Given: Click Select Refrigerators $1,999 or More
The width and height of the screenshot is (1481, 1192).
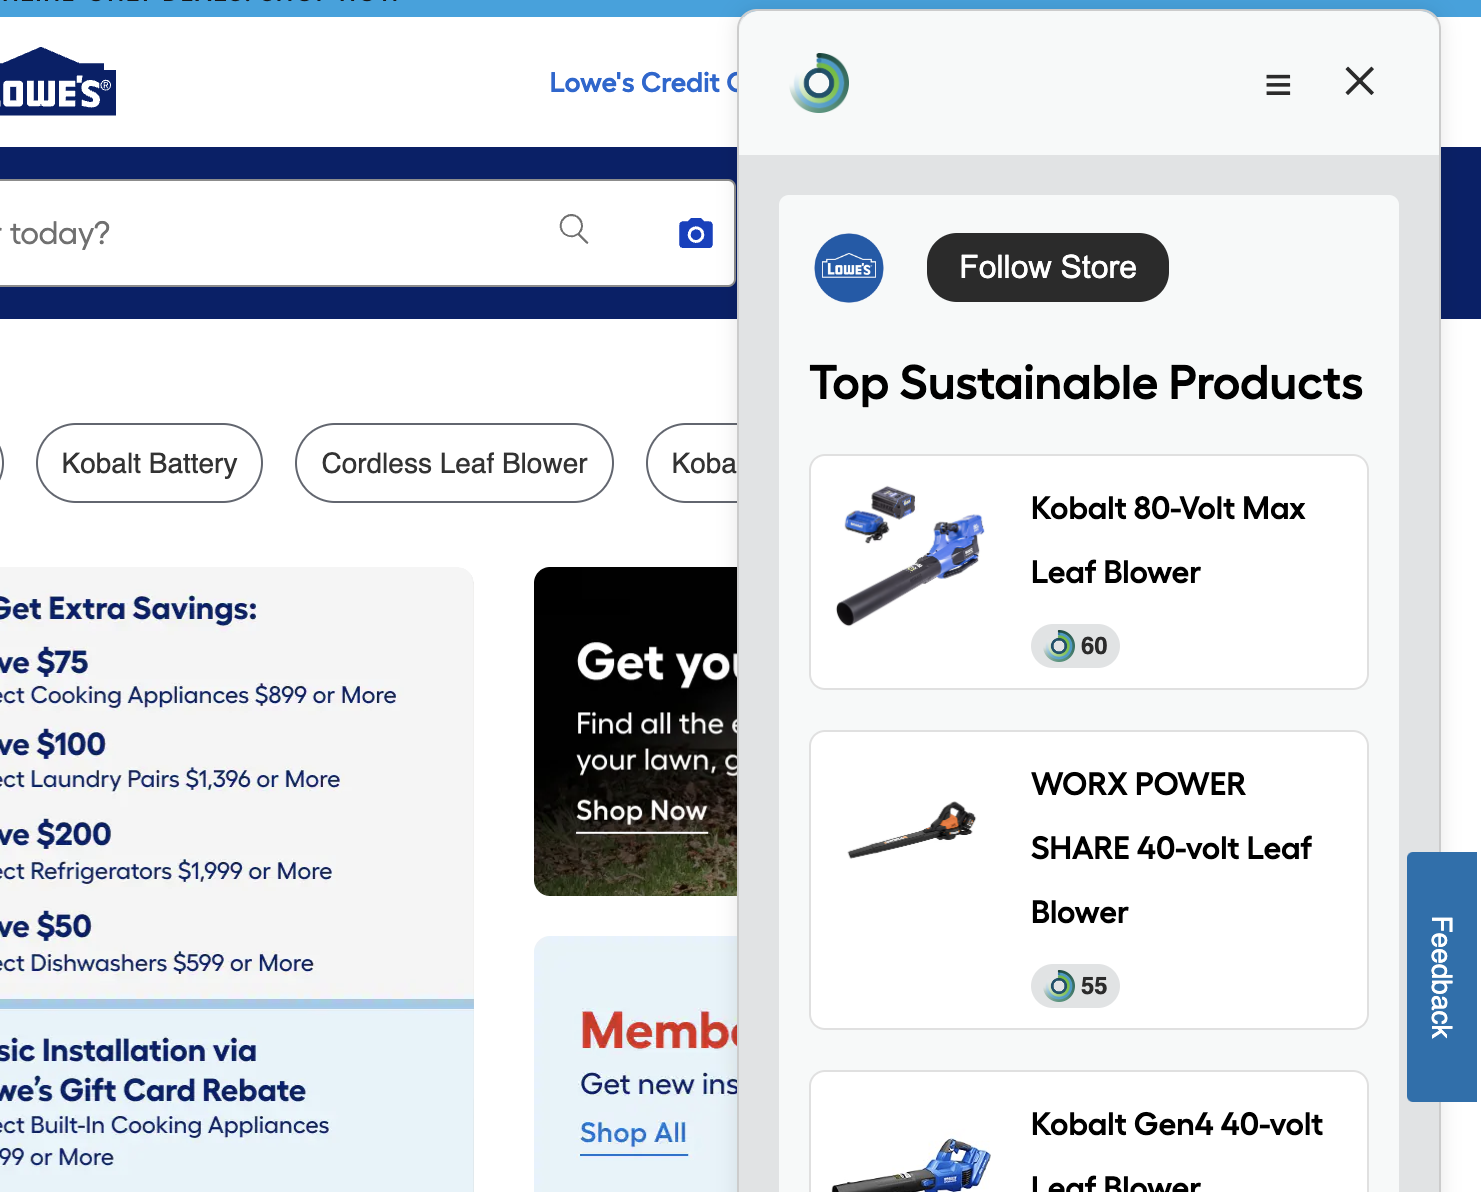Looking at the screenshot, I should pyautogui.click(x=166, y=871).
